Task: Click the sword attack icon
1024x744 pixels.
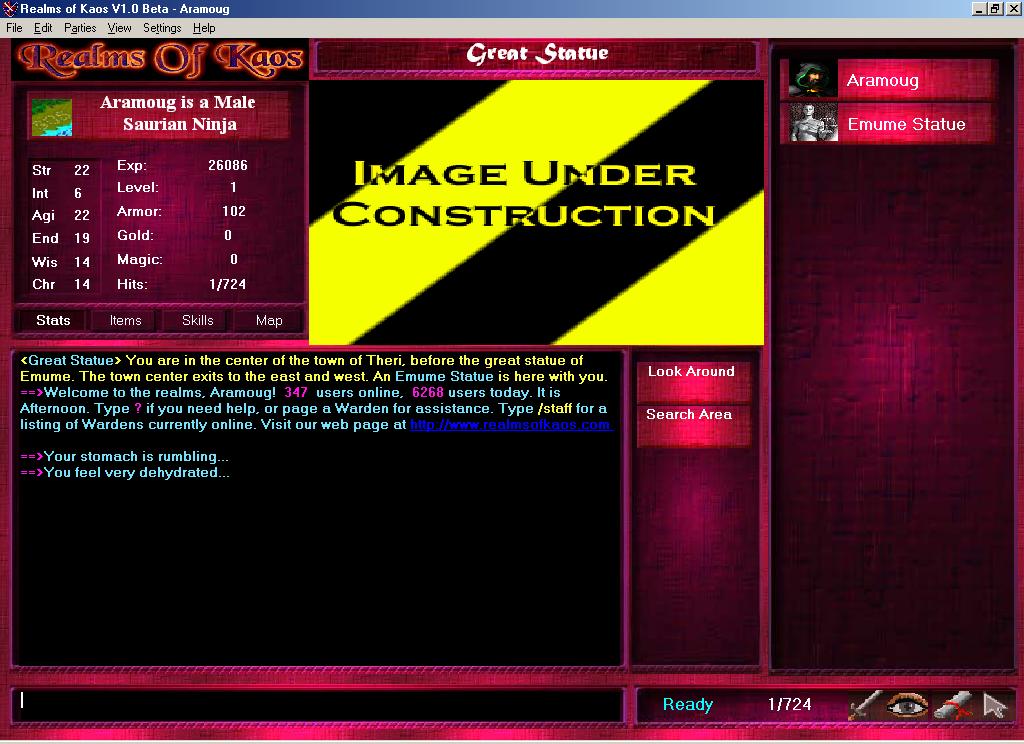Action: (865, 705)
